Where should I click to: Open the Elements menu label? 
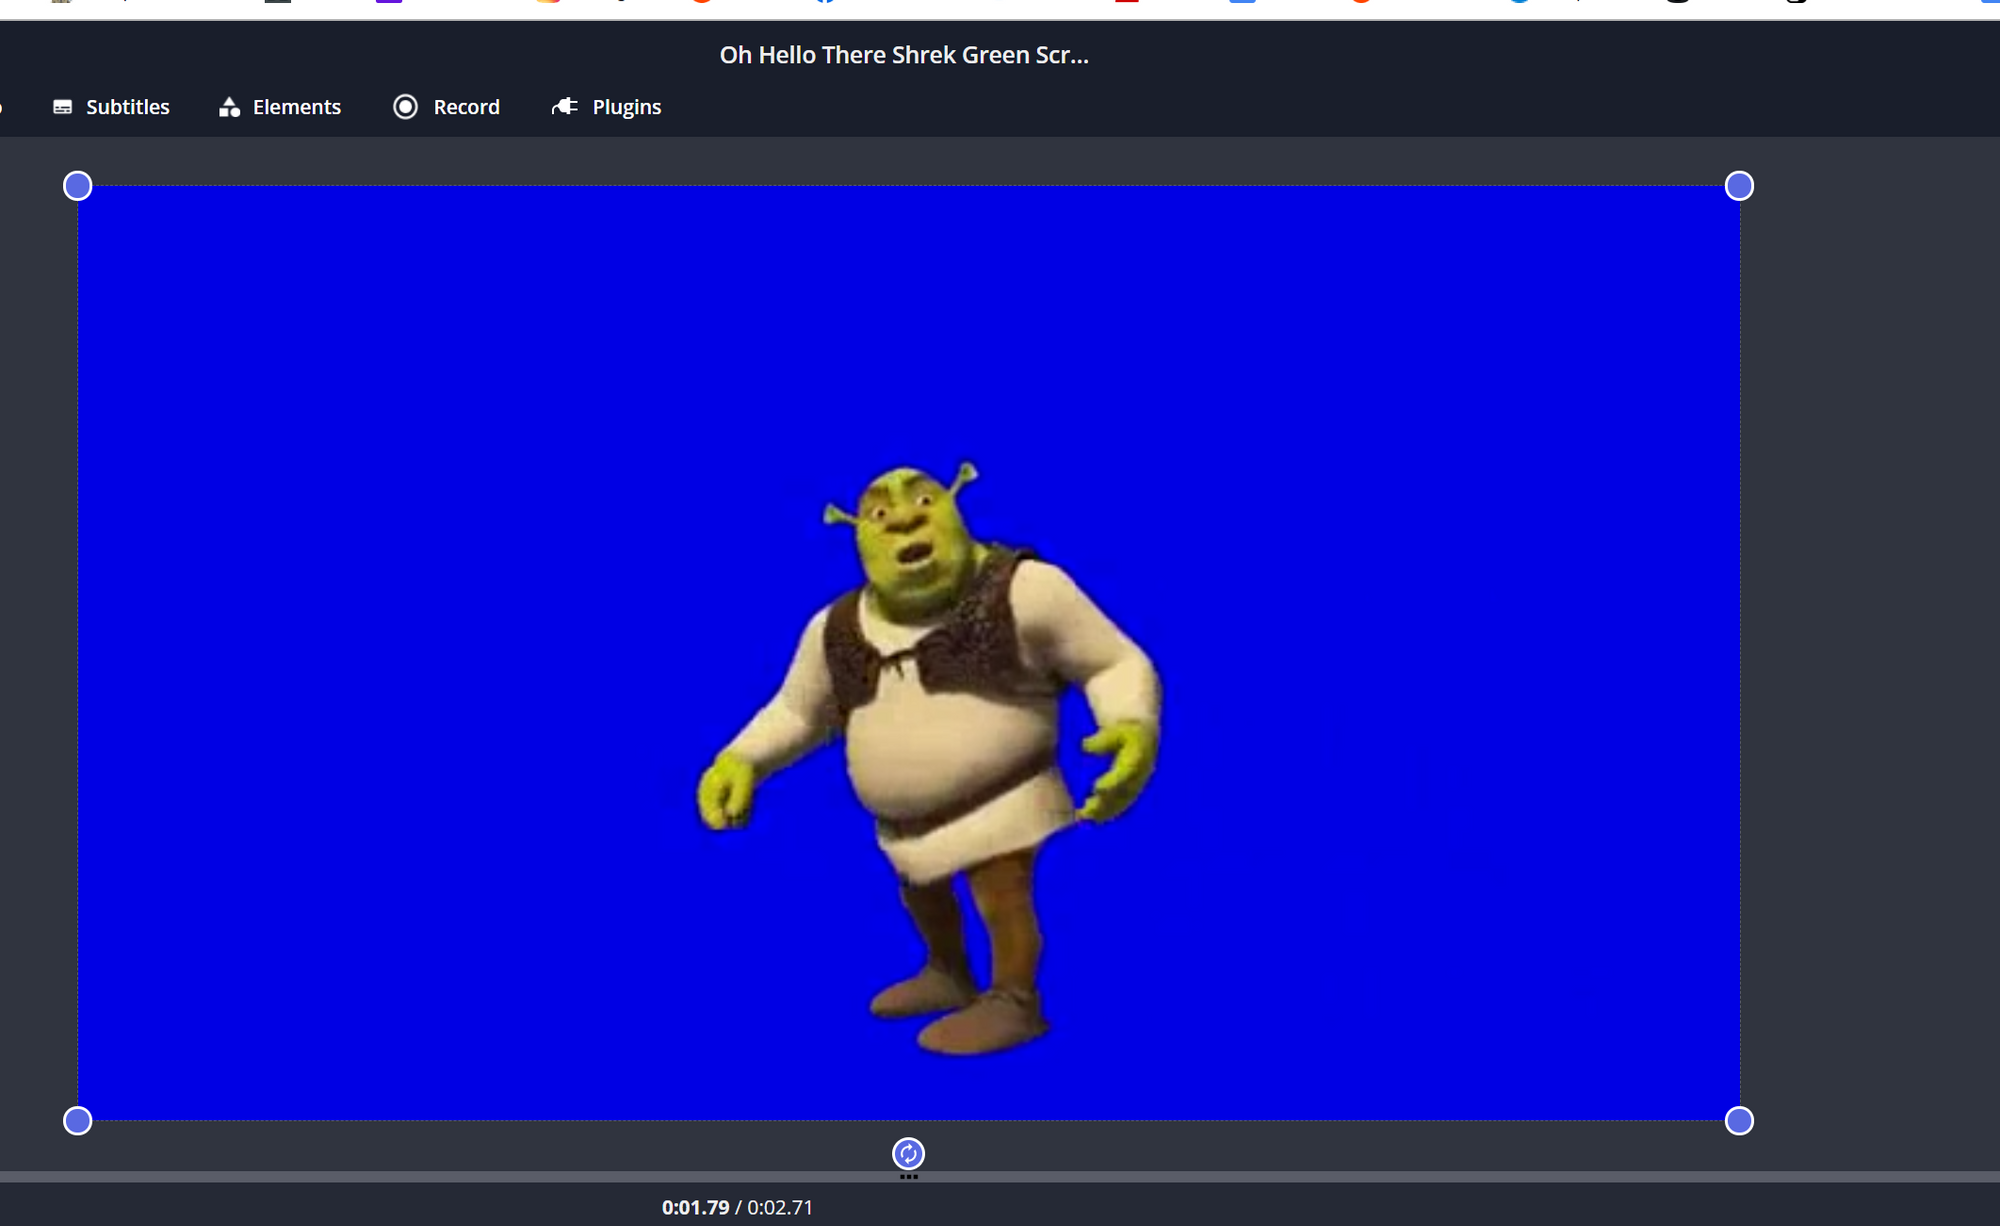coord(296,107)
